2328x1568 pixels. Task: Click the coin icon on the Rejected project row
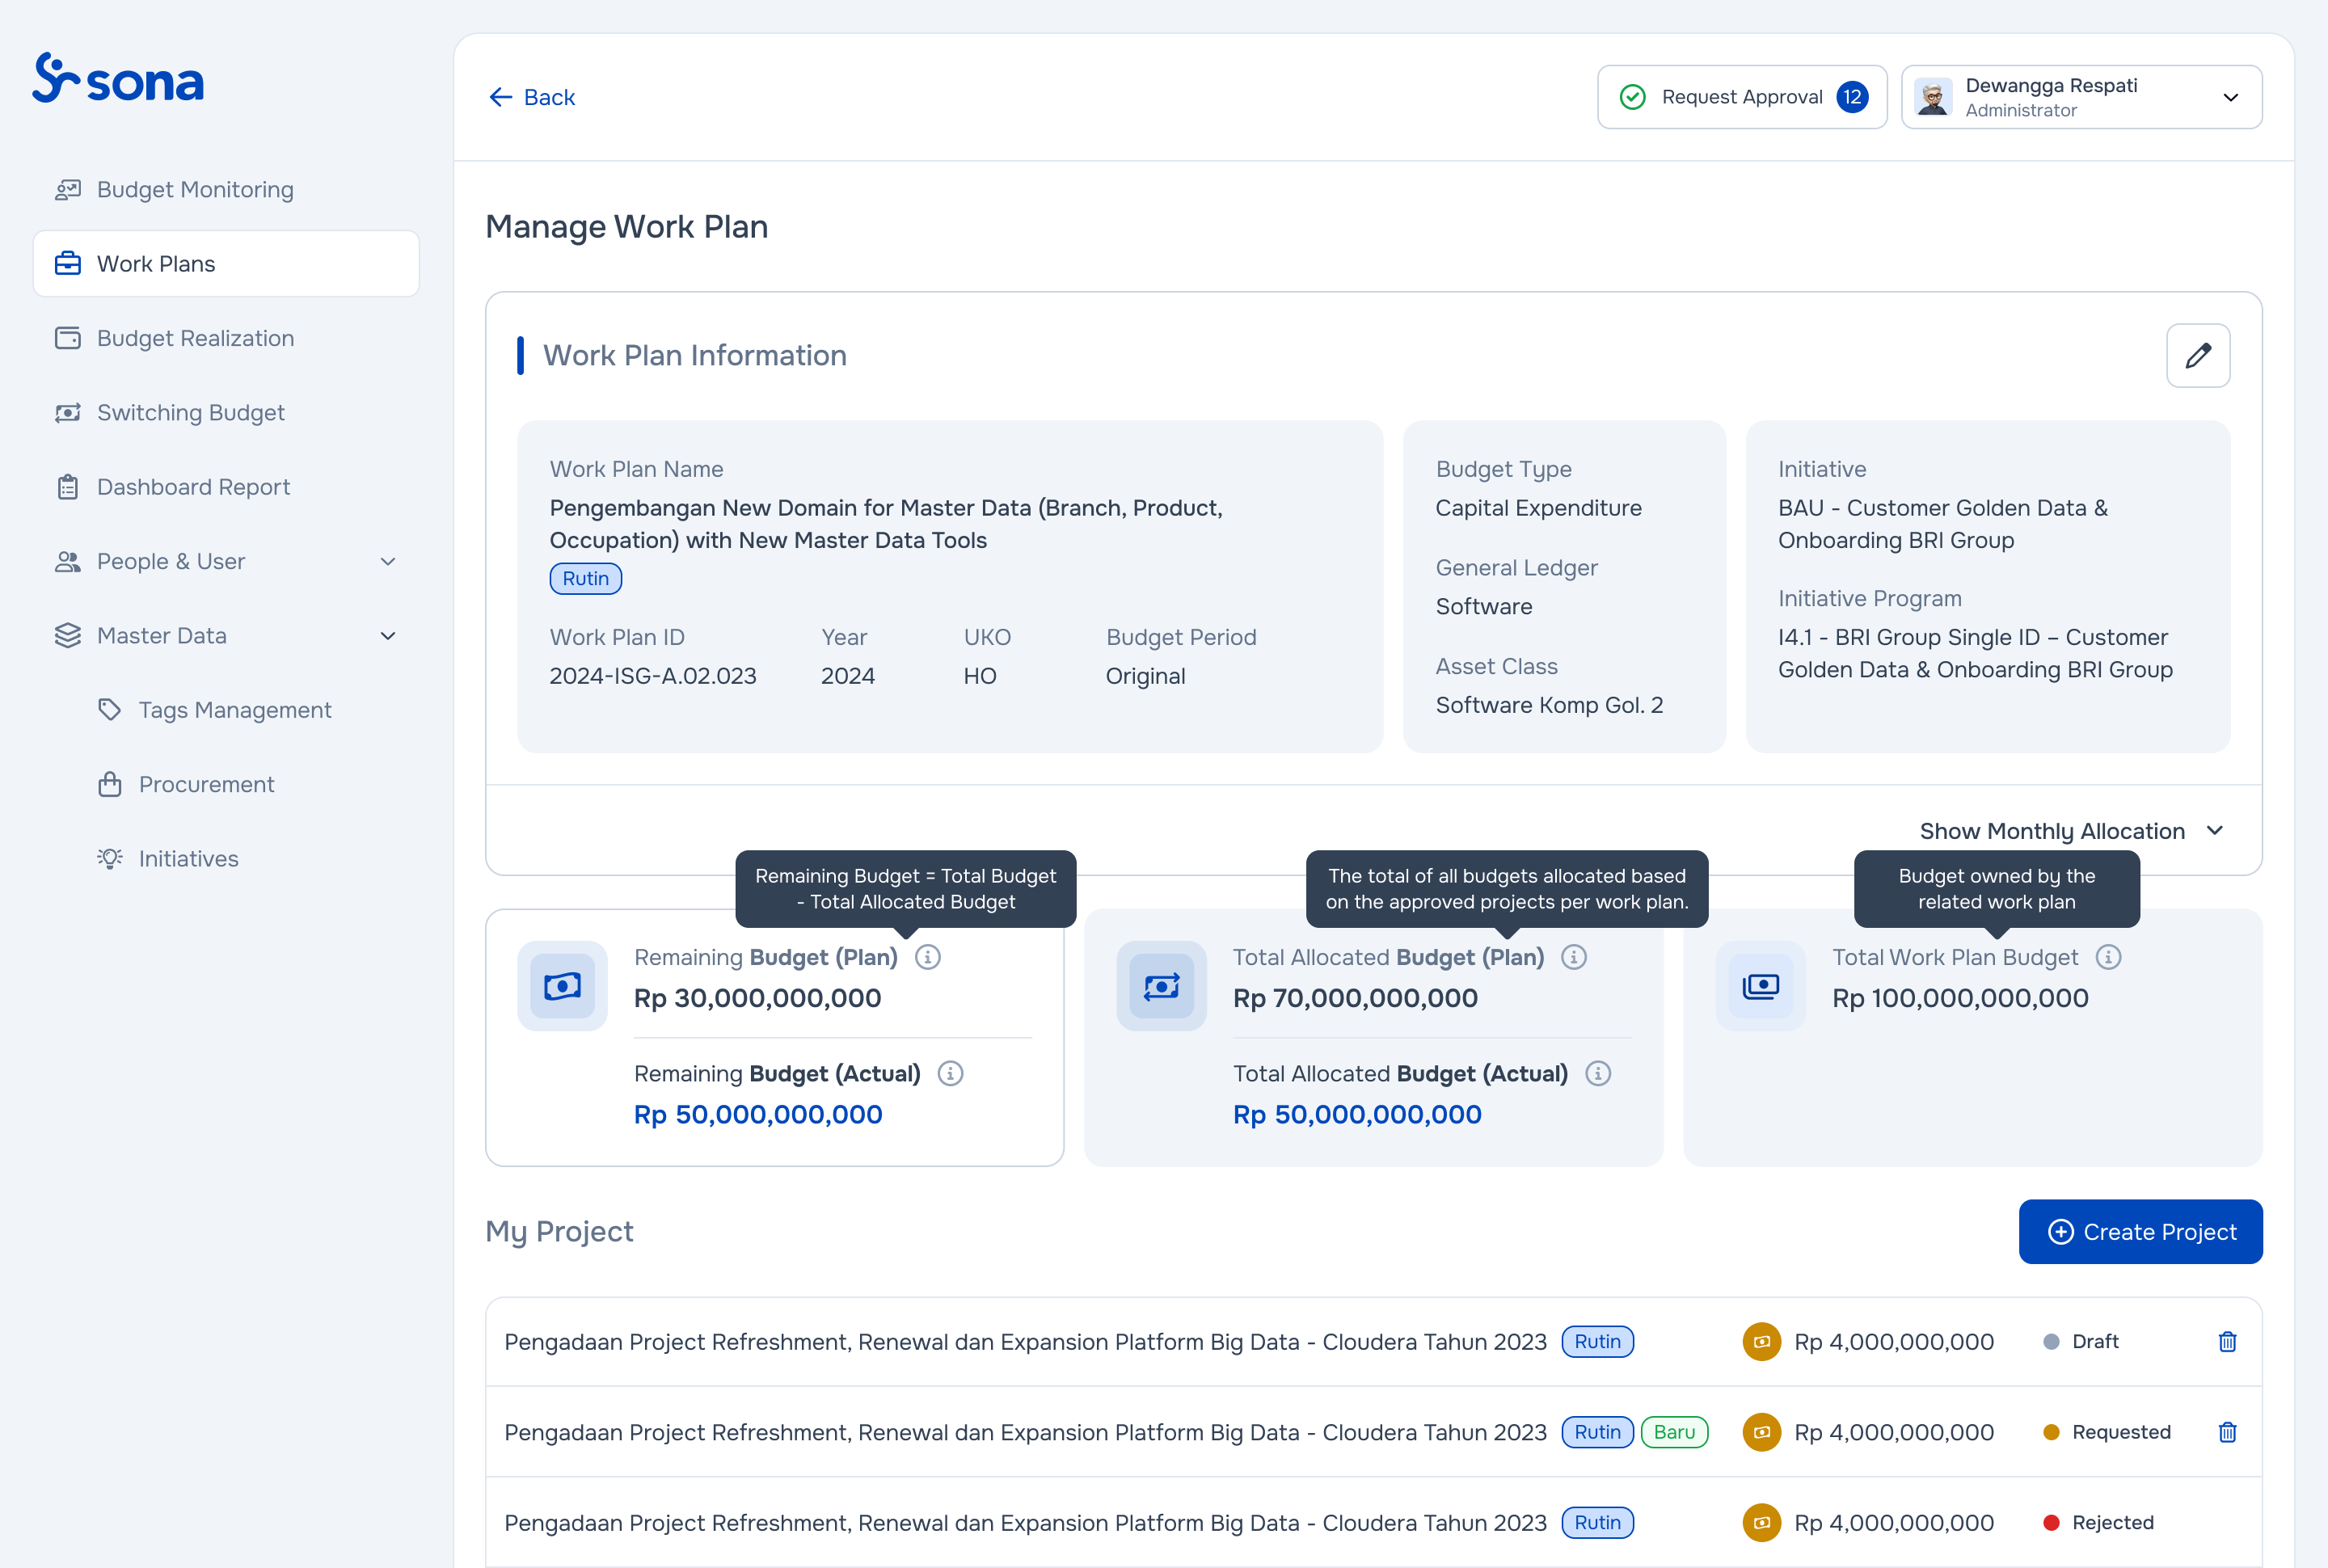(x=1761, y=1523)
